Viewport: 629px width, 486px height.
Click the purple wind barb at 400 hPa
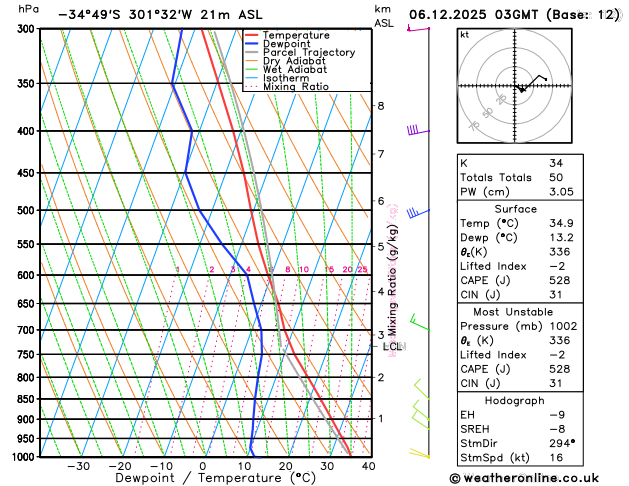tap(418, 130)
